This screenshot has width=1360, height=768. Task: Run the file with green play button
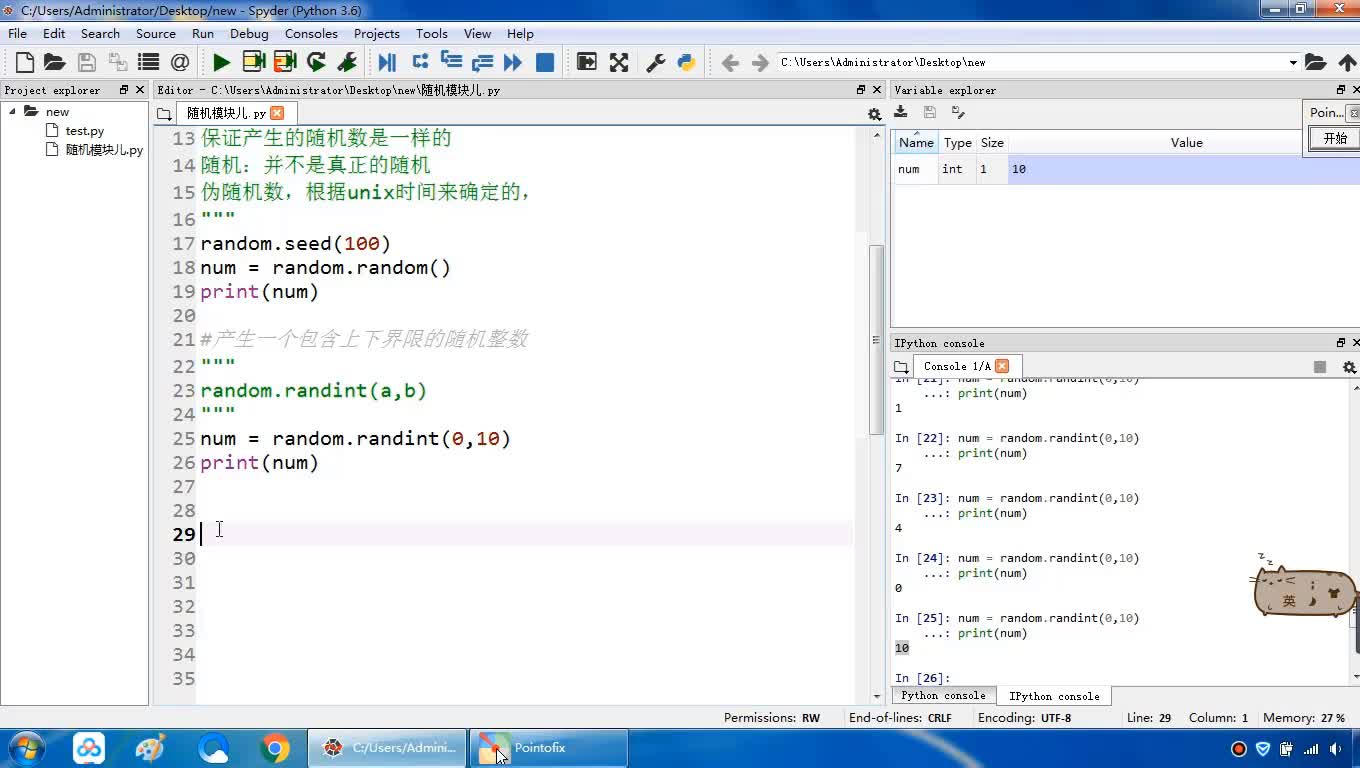[x=221, y=62]
